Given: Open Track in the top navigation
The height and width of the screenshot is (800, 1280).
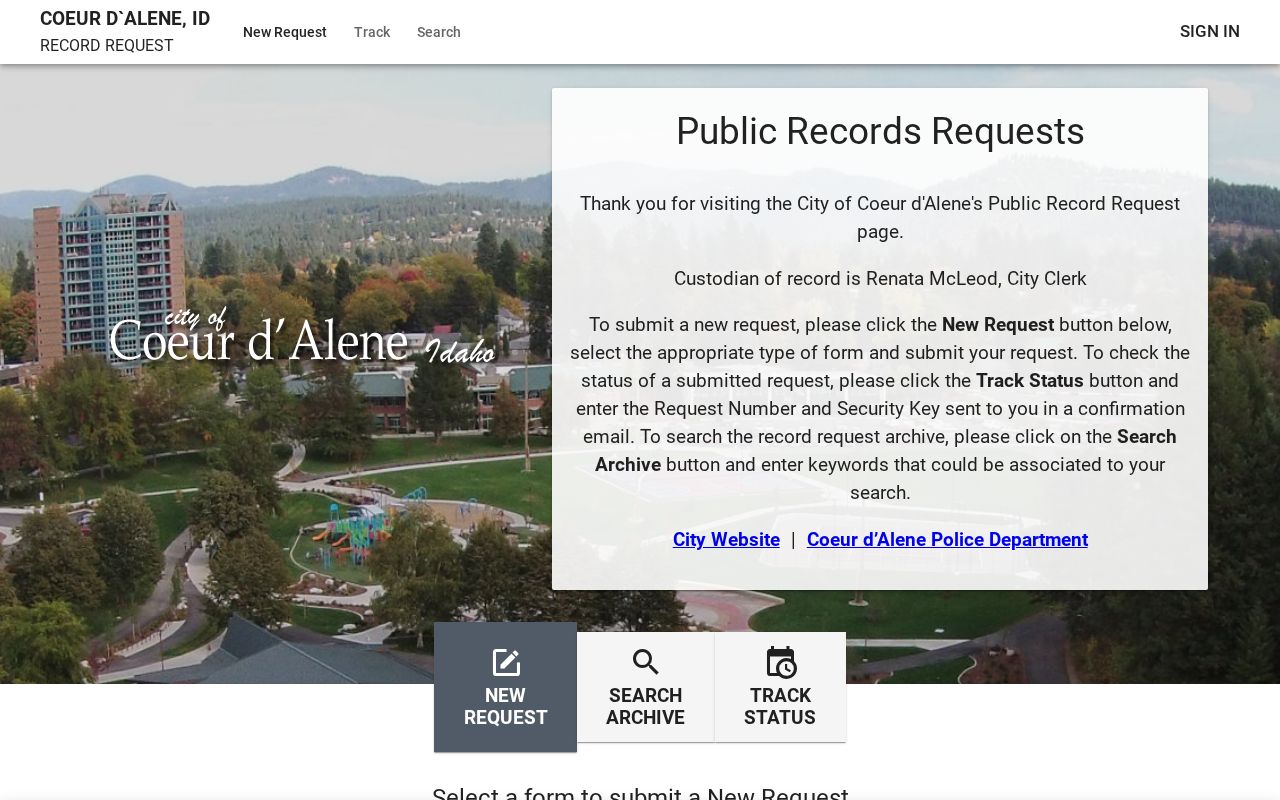Looking at the screenshot, I should point(372,32).
